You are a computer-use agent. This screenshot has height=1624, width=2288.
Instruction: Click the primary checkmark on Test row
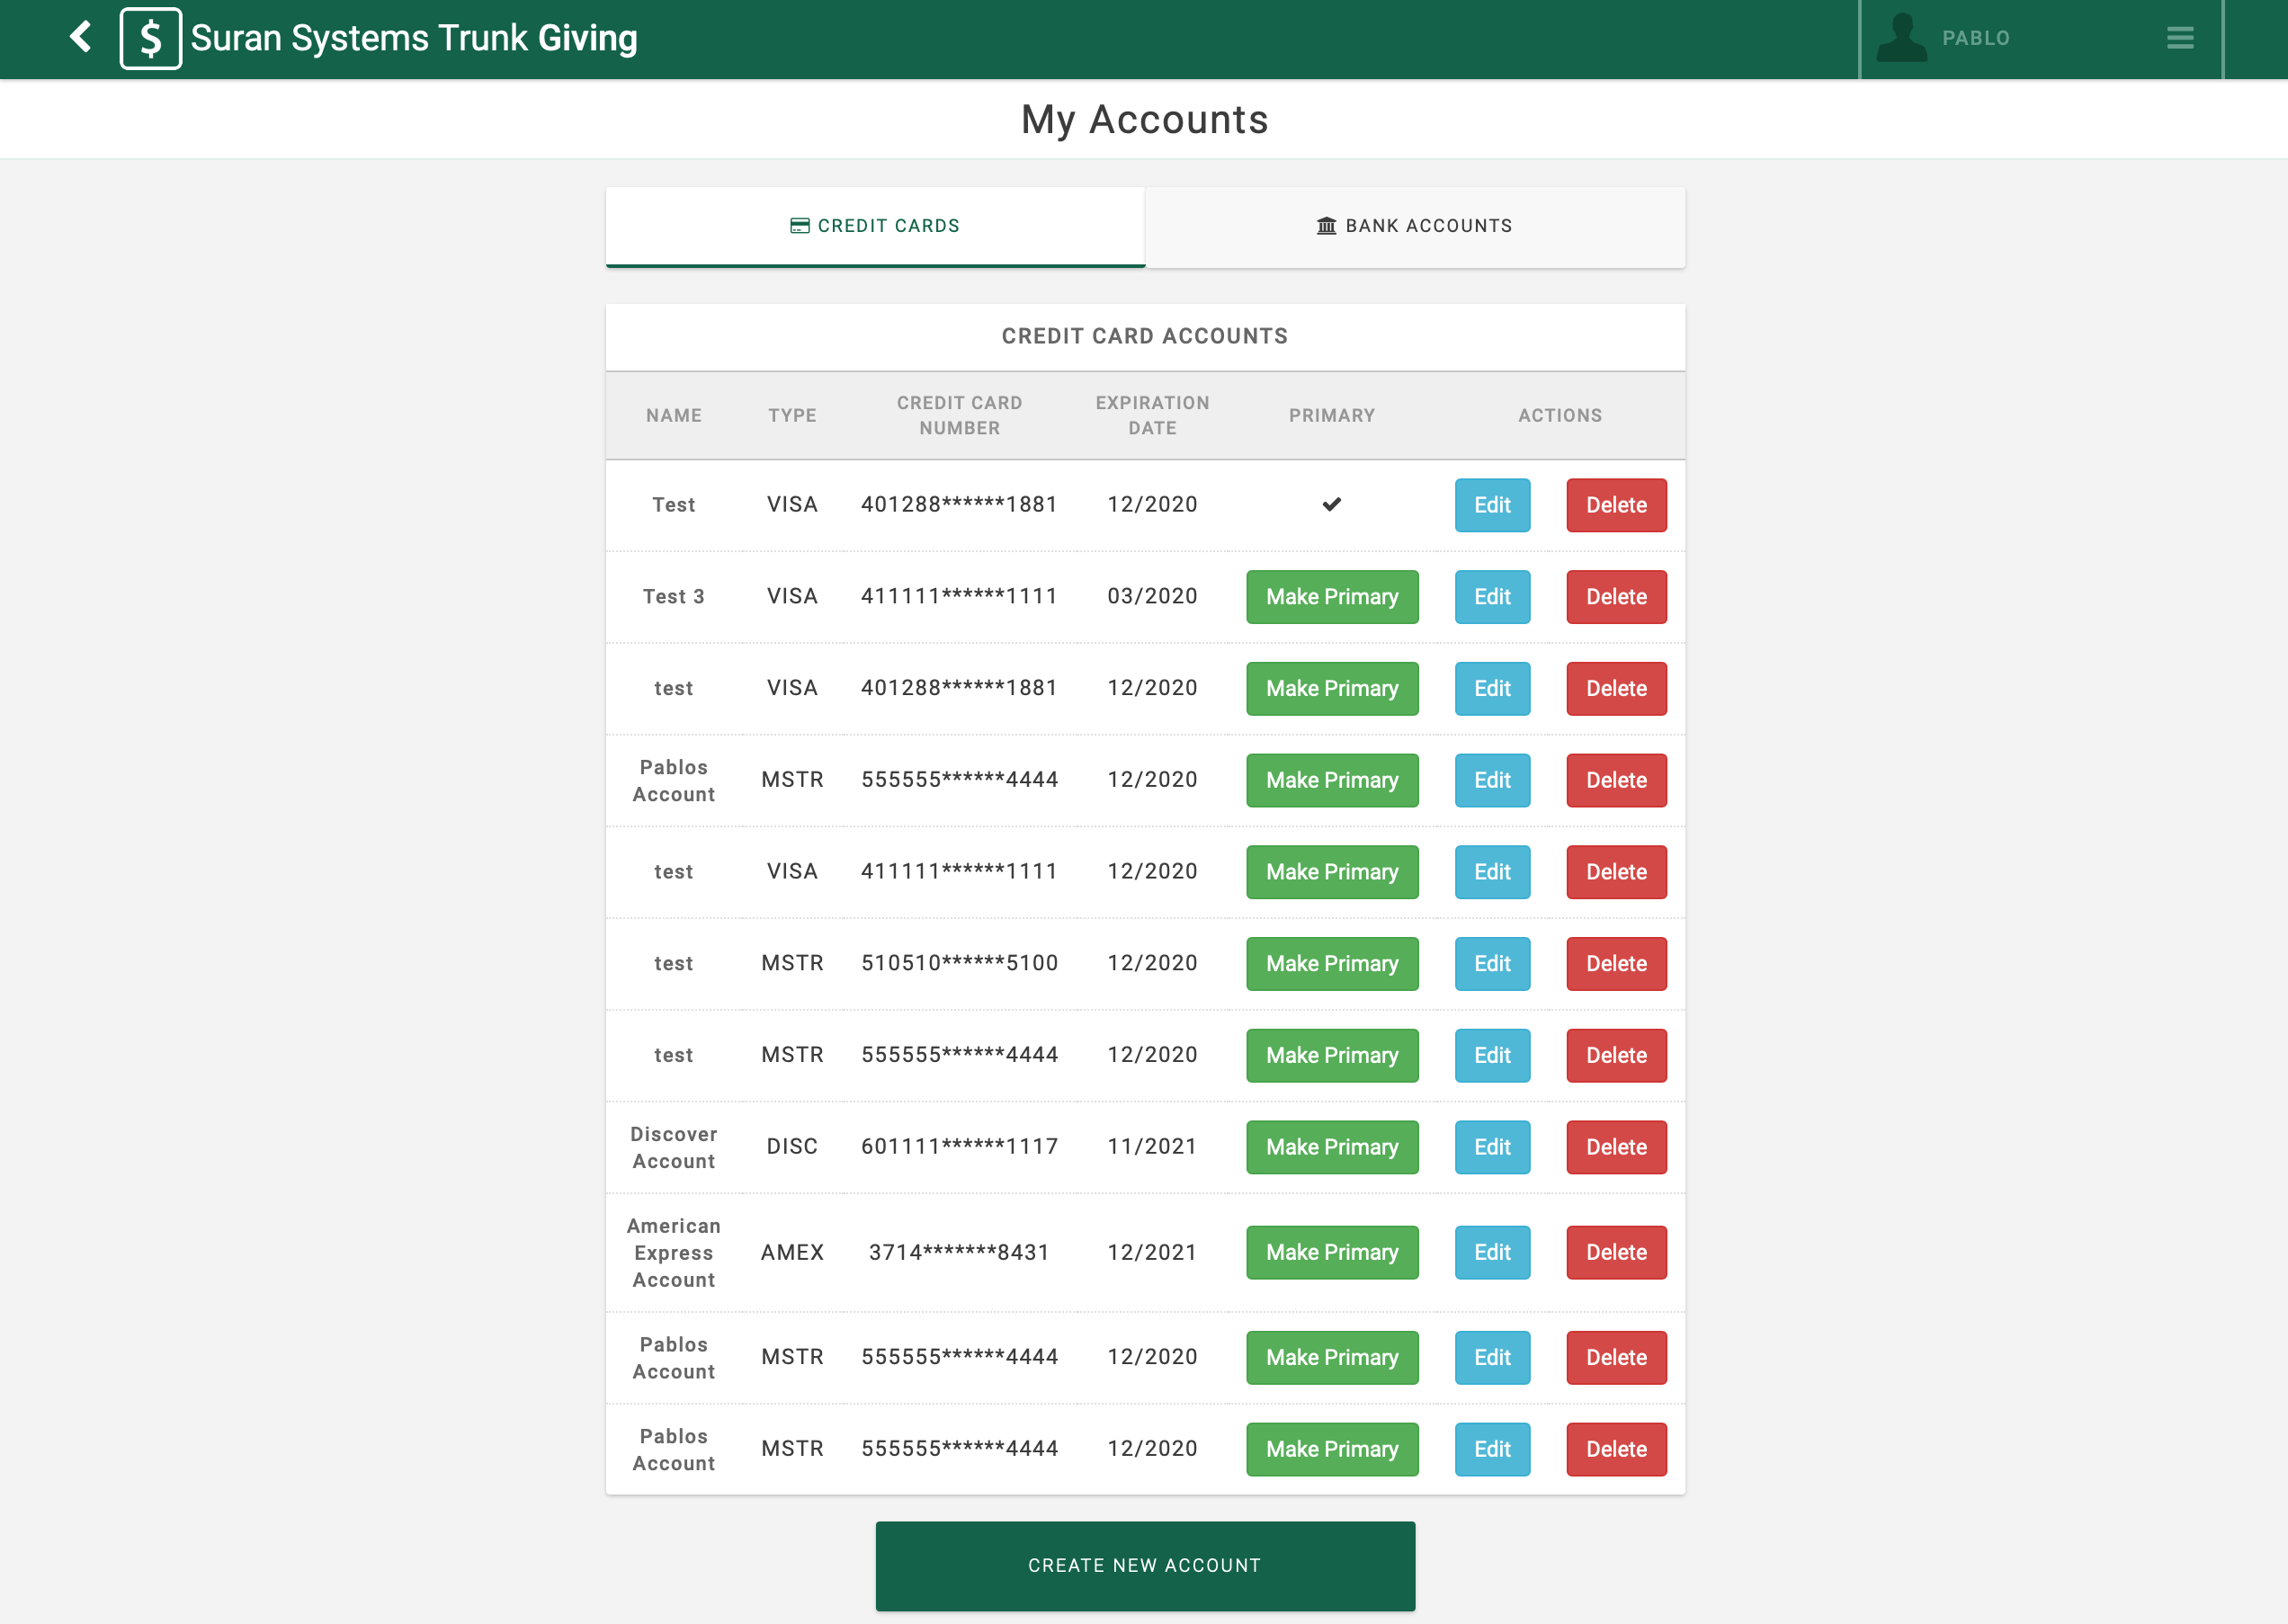click(x=1331, y=505)
